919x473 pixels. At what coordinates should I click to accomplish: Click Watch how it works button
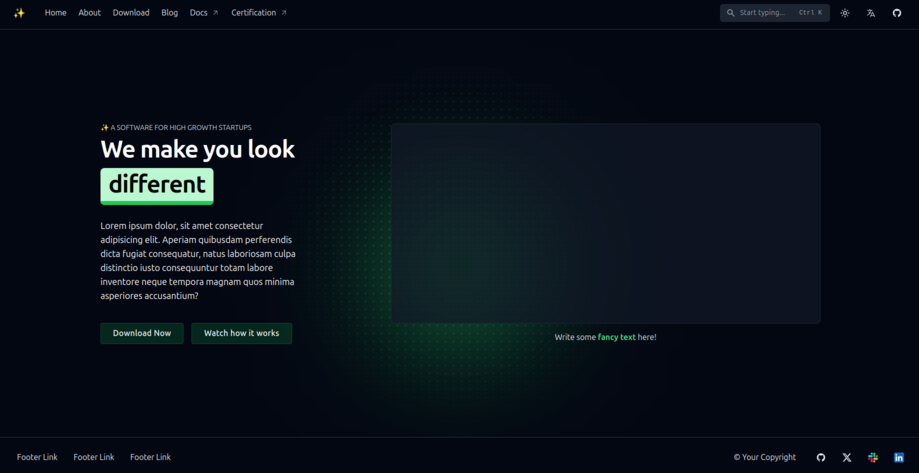coord(241,334)
